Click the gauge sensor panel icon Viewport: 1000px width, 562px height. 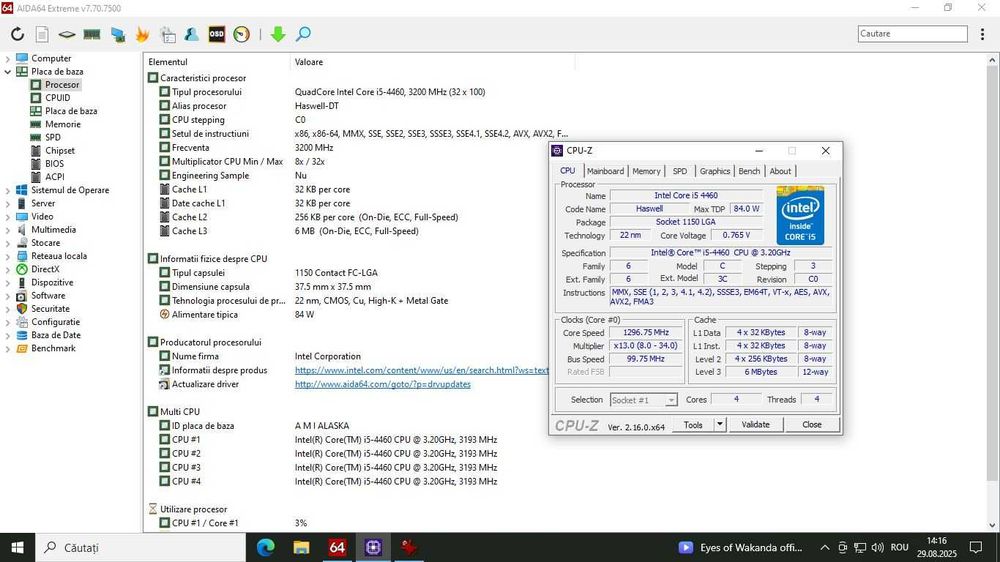pos(241,34)
